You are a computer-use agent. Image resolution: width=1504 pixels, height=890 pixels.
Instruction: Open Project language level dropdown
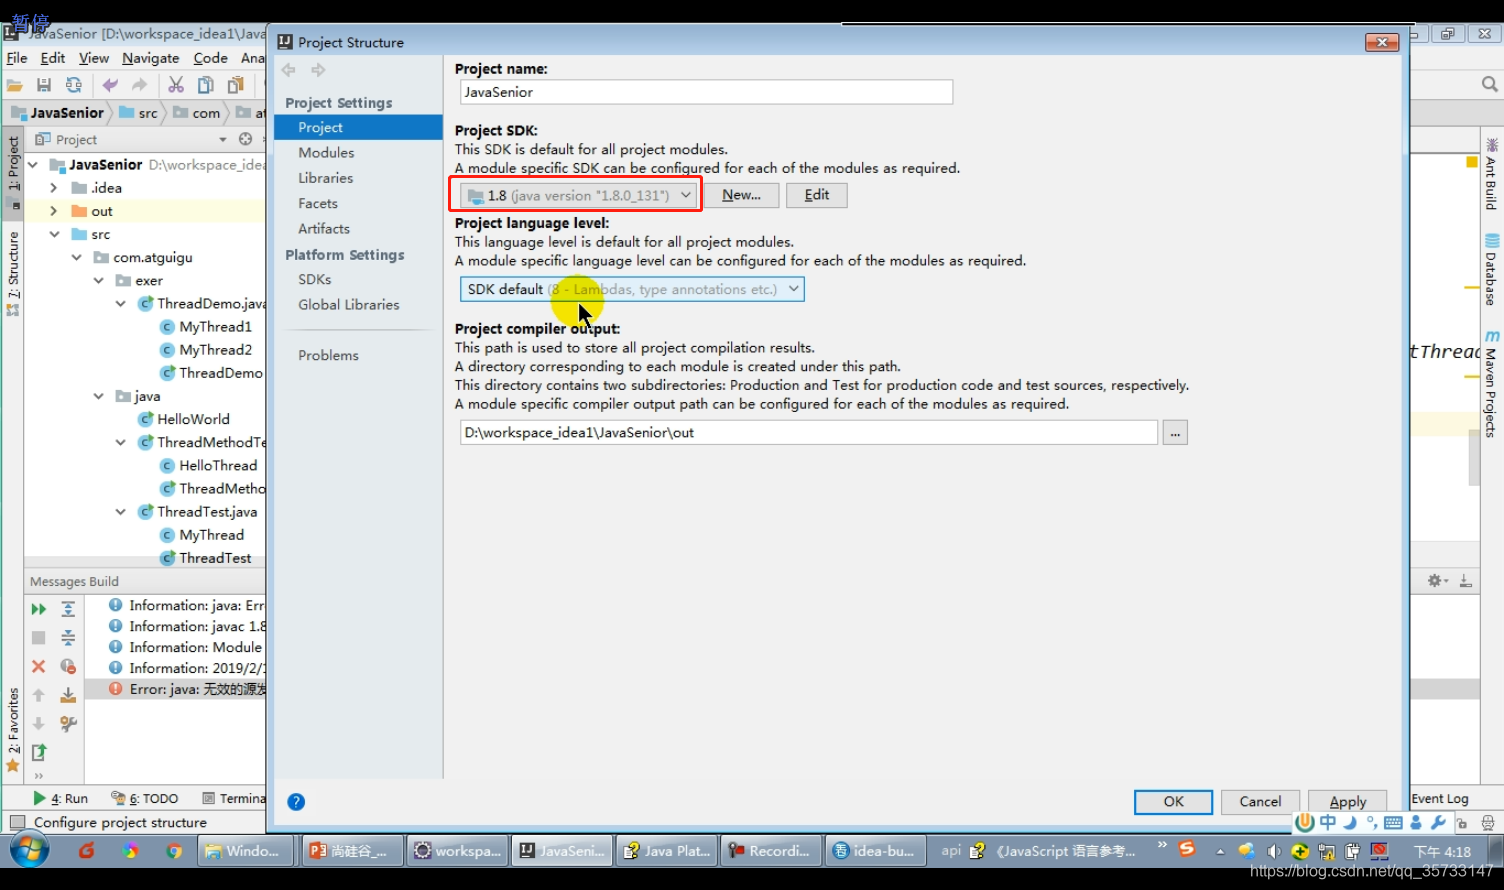(x=632, y=289)
